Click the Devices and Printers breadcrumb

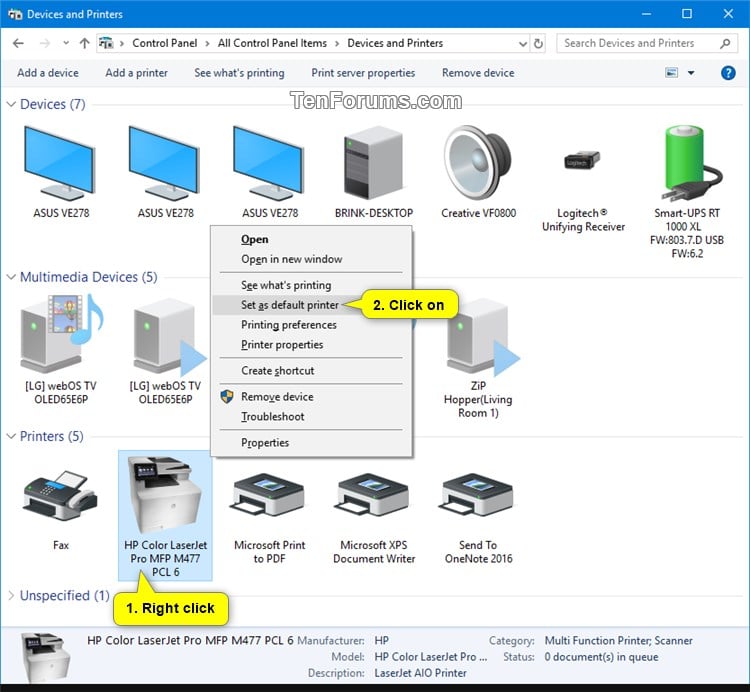[x=395, y=43]
